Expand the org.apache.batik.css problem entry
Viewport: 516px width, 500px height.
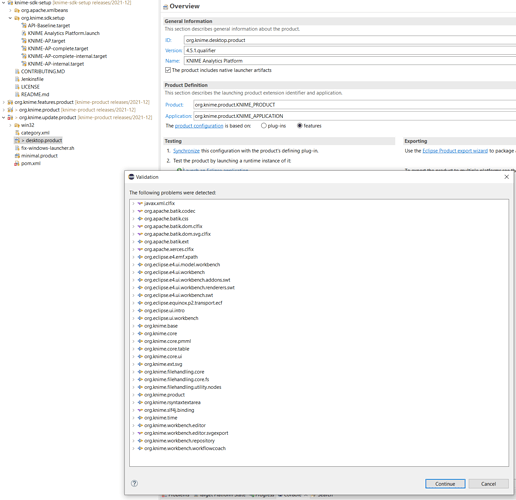tap(133, 219)
